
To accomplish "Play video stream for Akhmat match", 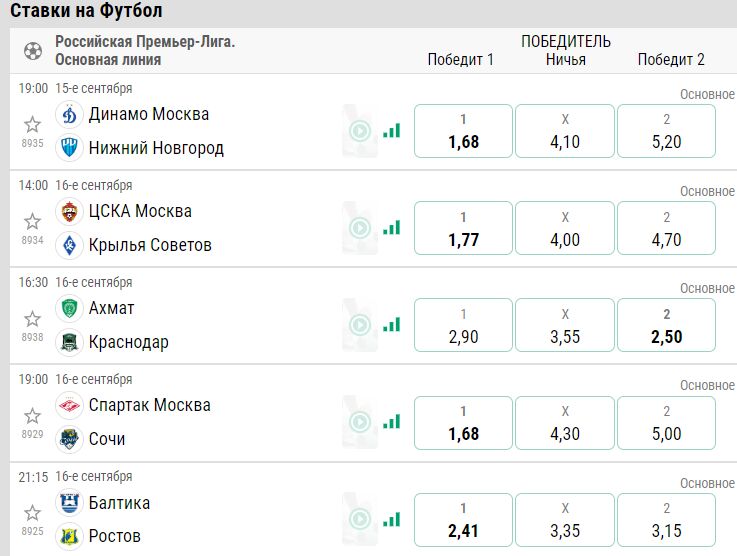I will click(360, 325).
